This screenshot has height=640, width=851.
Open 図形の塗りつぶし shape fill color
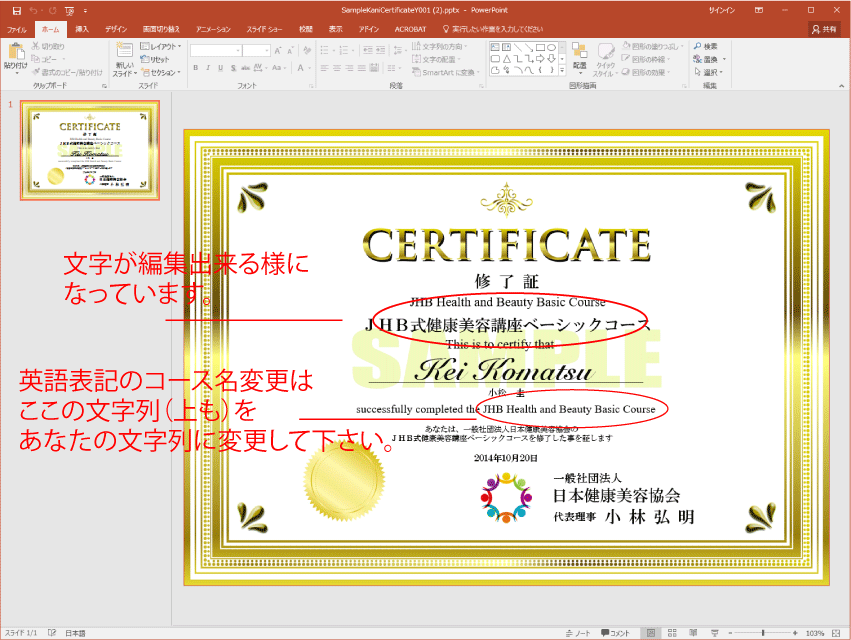click(652, 46)
